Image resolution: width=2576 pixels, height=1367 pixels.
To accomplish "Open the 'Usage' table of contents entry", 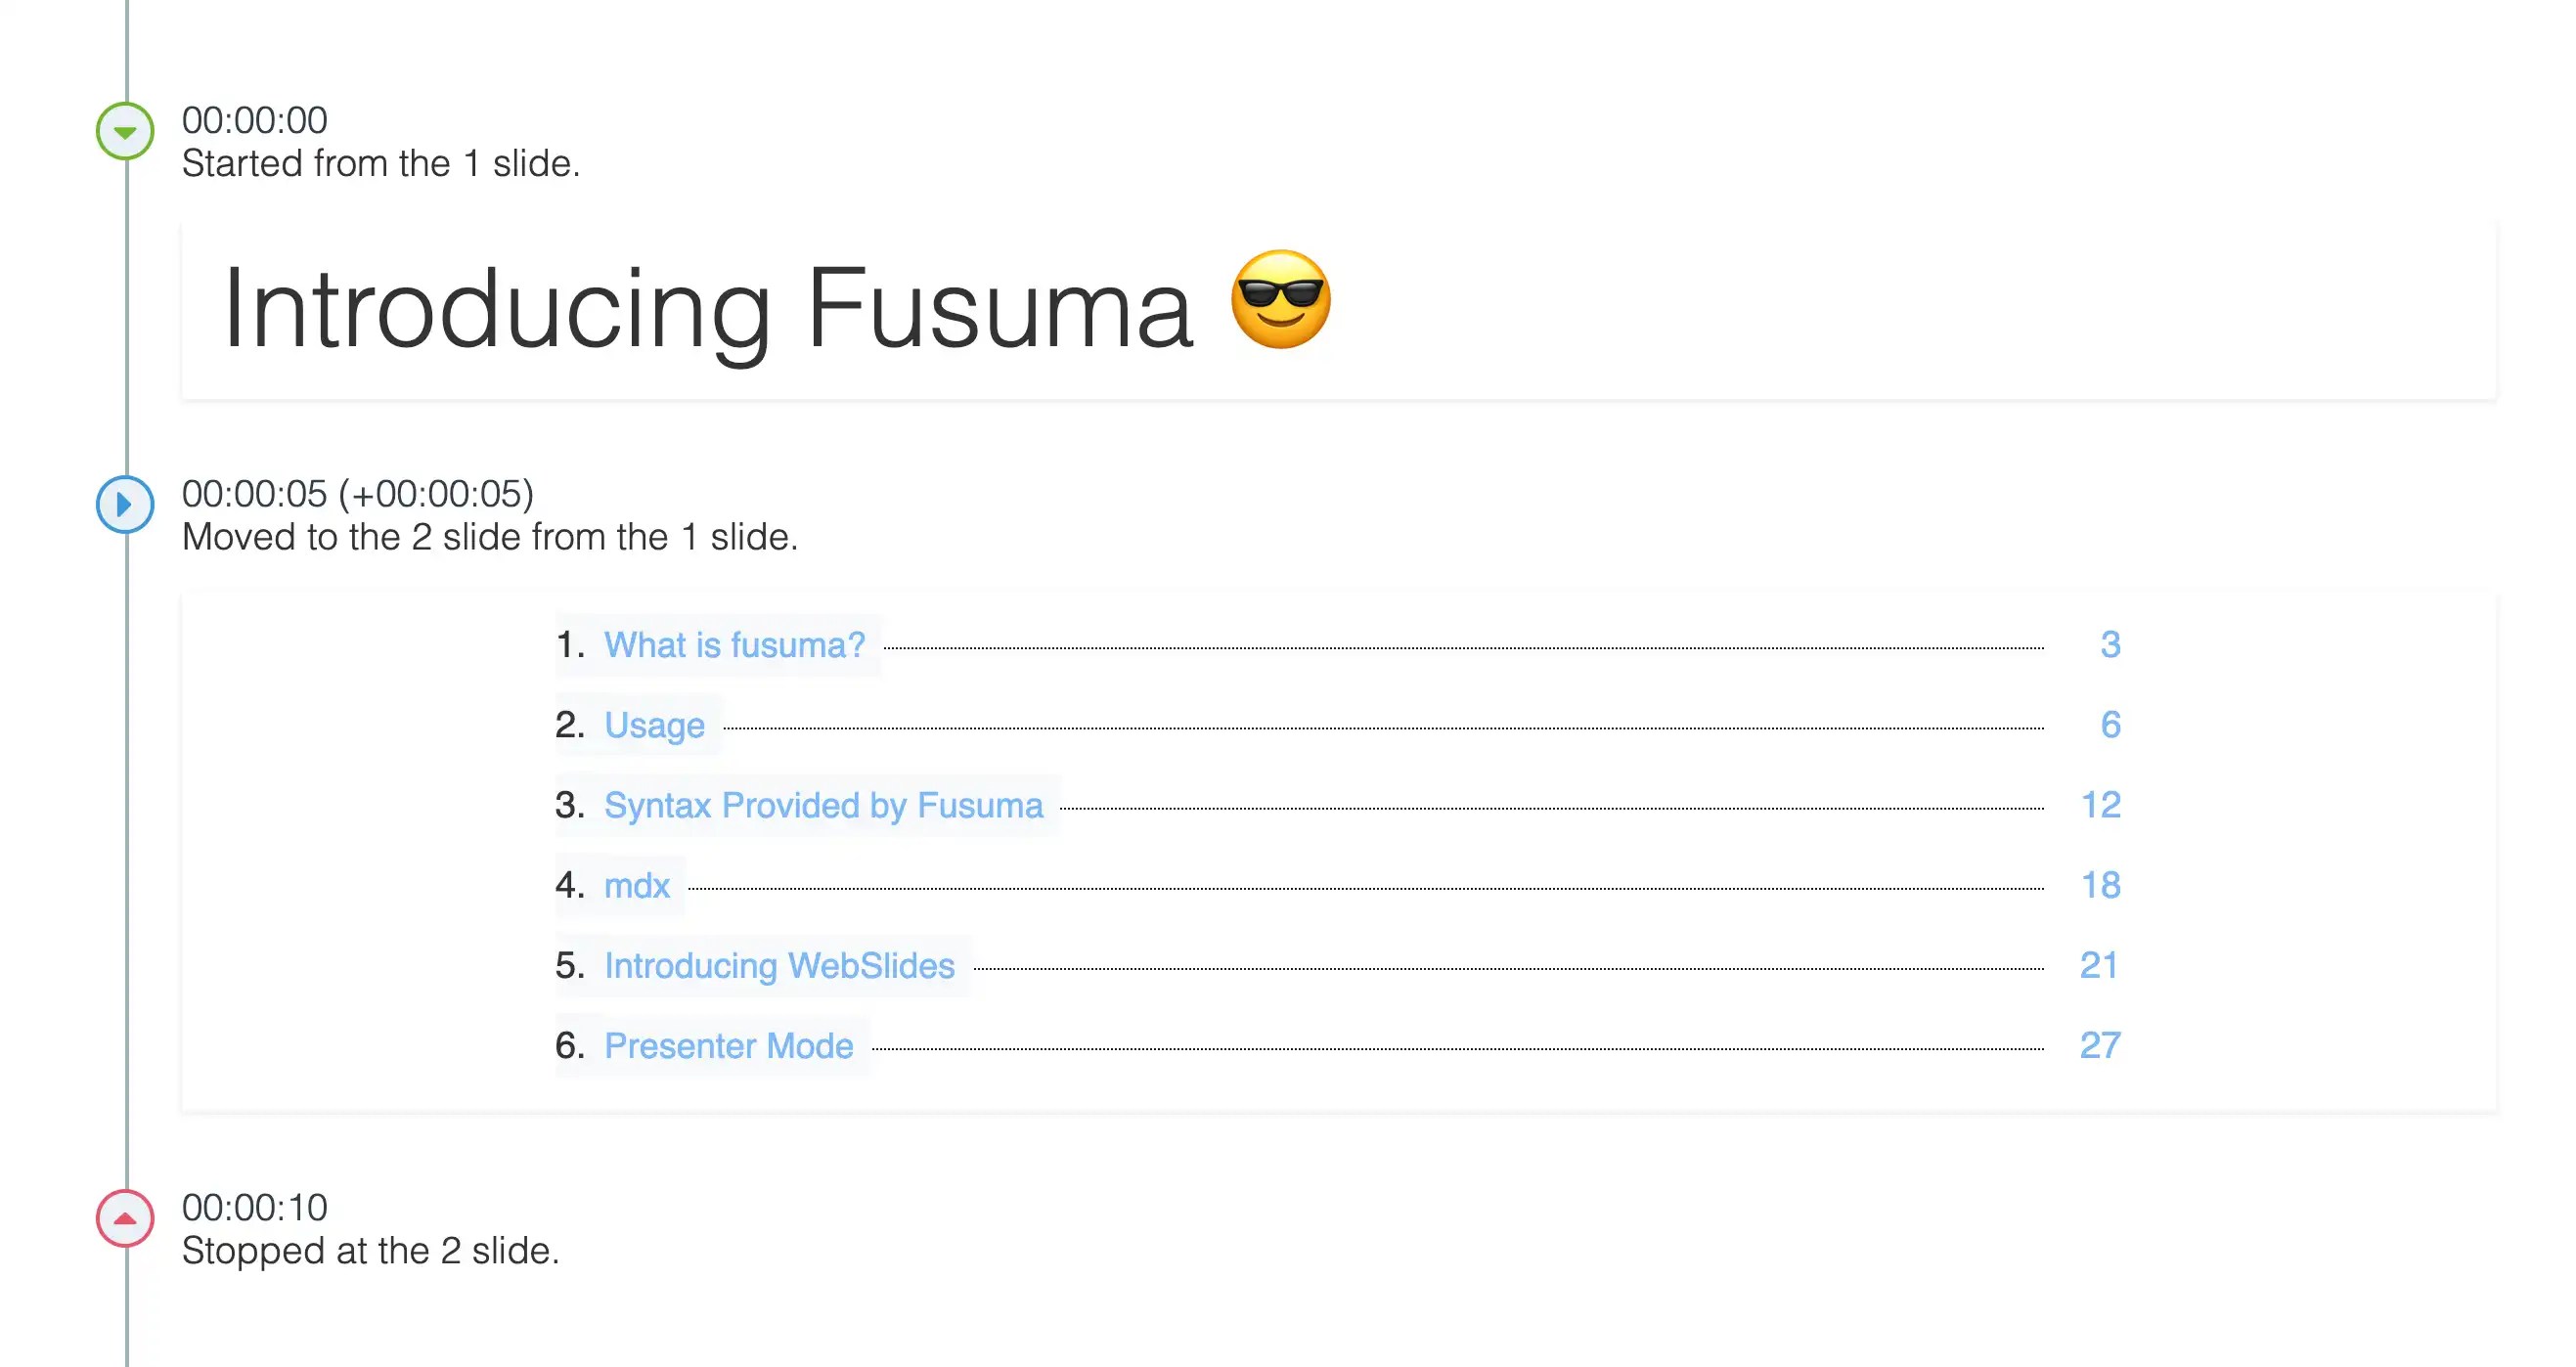I will (x=654, y=724).
